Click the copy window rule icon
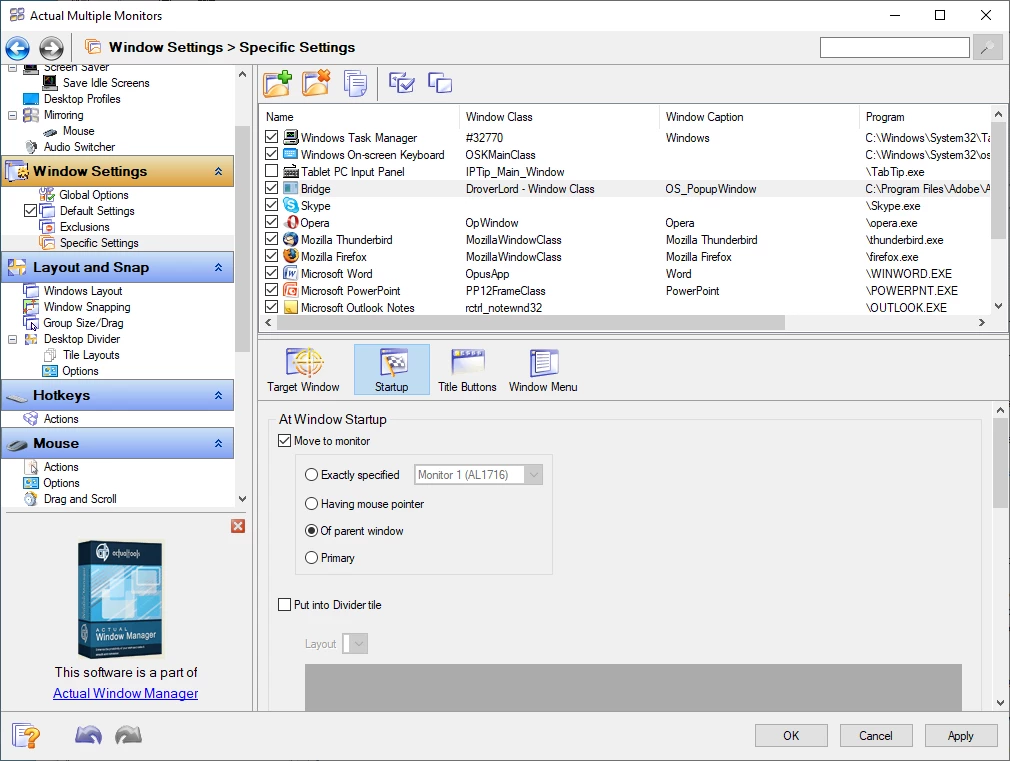This screenshot has height=761, width=1010. coord(355,83)
